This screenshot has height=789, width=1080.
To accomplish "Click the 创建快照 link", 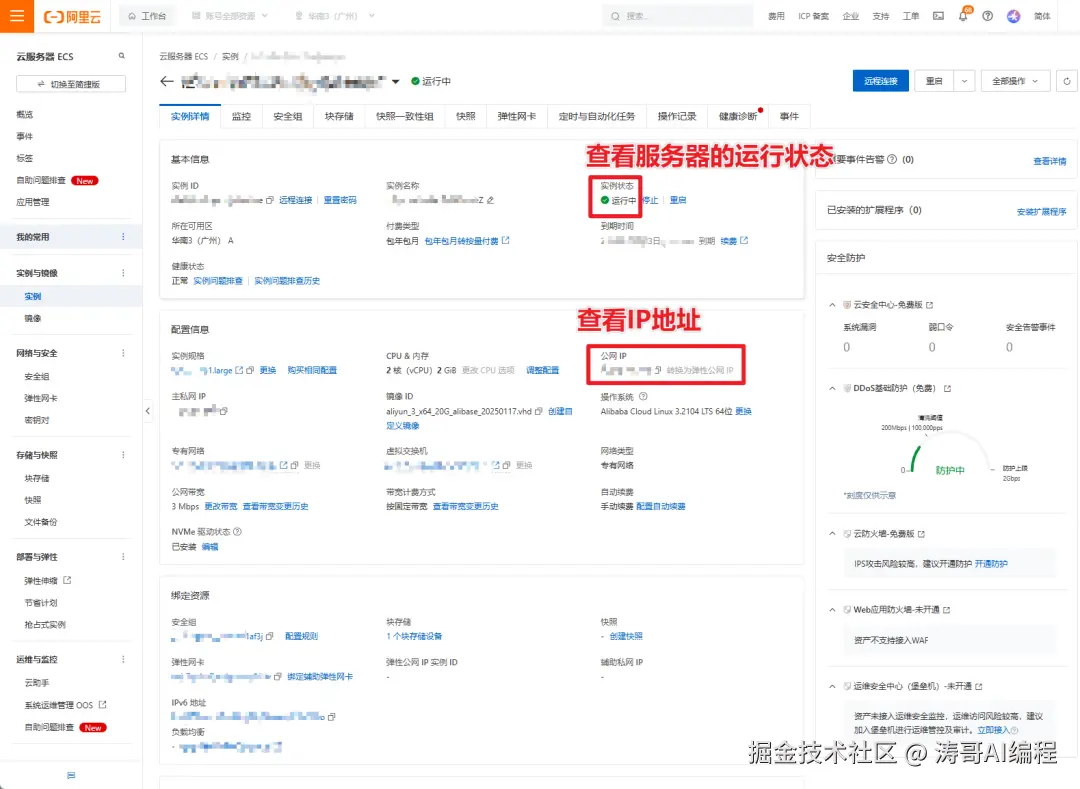I will (x=626, y=636).
